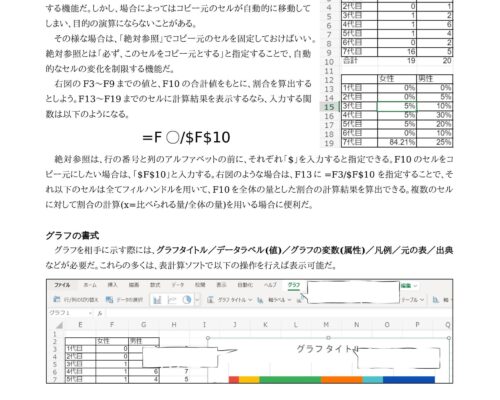Image resolution: width=500 pixels, height=400 pixels.
Task: Select the pie chart type icon
Action: pyautogui.click(x=187, y=300)
